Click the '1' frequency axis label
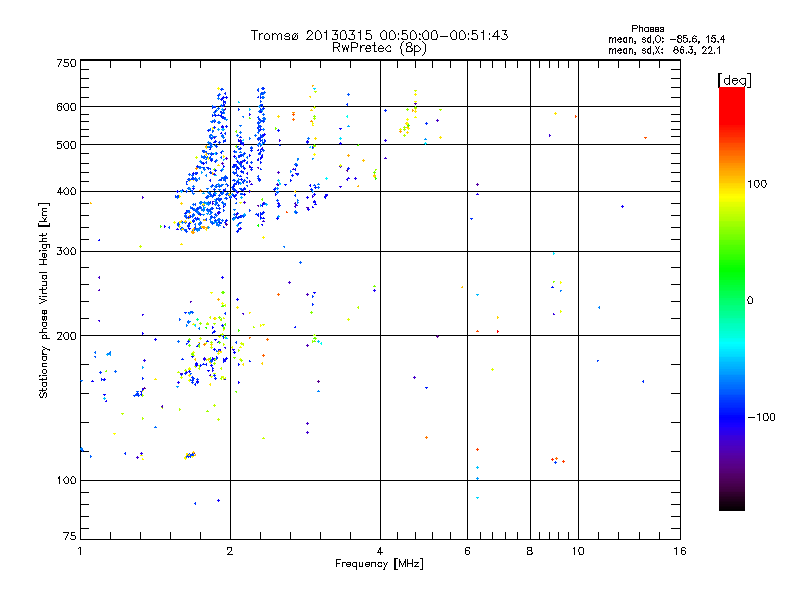The image size is (800, 600). coord(80,551)
